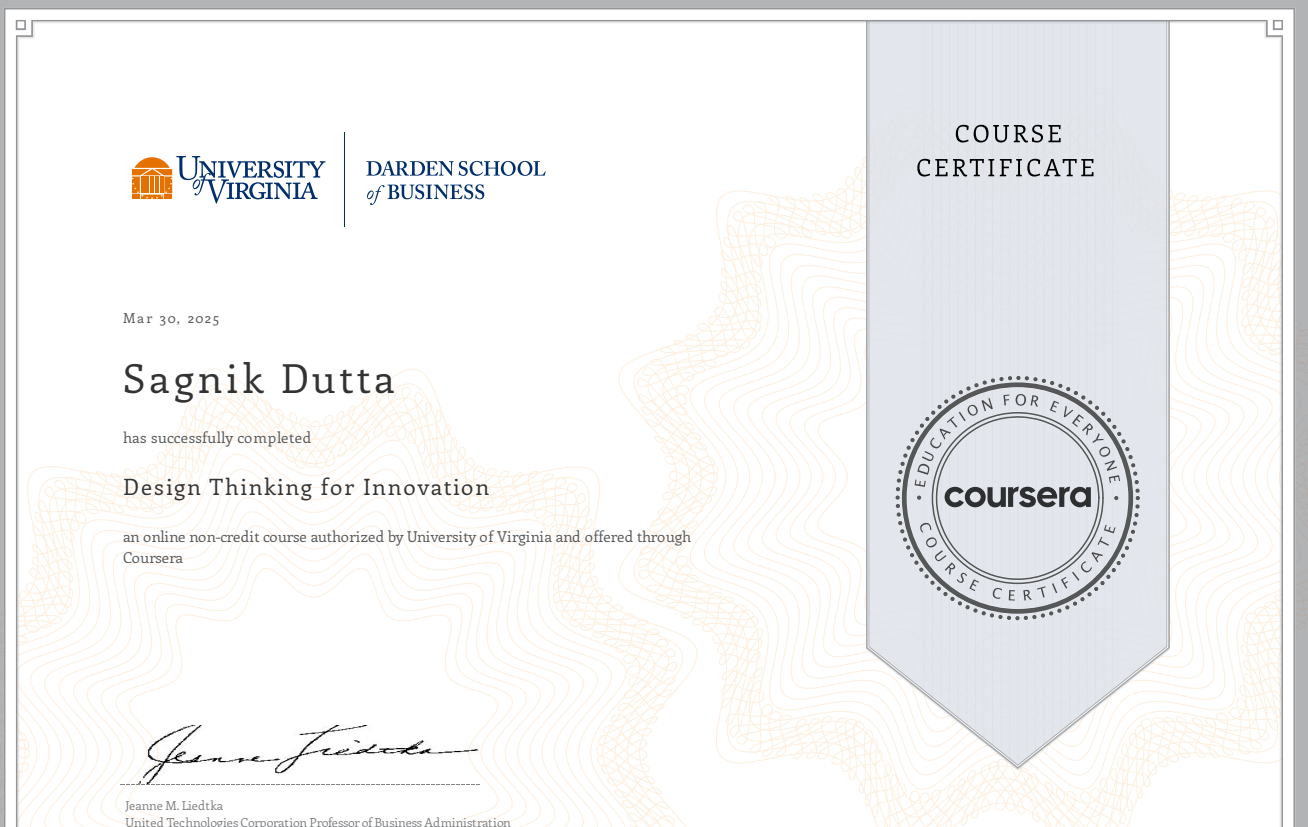Select the course title 'Design Thinking for Innovation'
Viewport: 1308px width, 827px height.
306,488
